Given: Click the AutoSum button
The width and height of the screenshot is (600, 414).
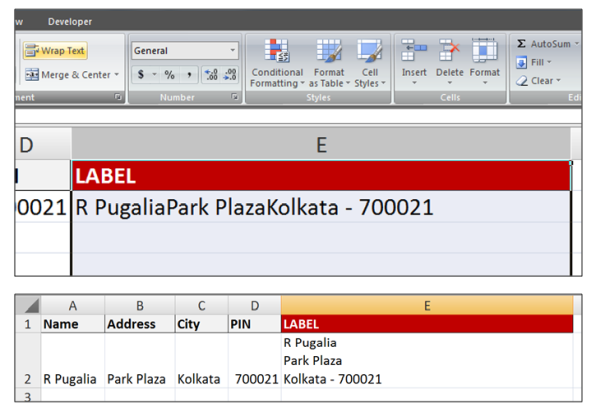Looking at the screenshot, I should 548,44.
